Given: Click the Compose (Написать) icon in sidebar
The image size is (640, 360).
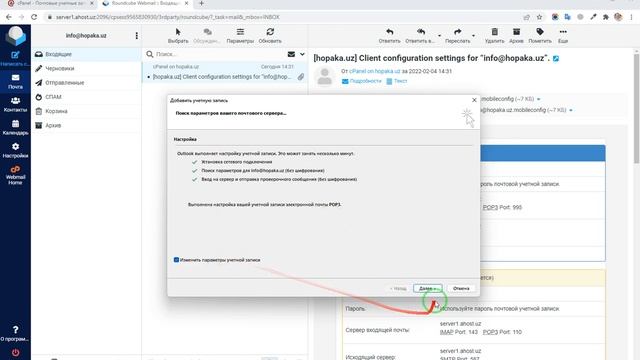Looking at the screenshot, I should pos(15,58).
